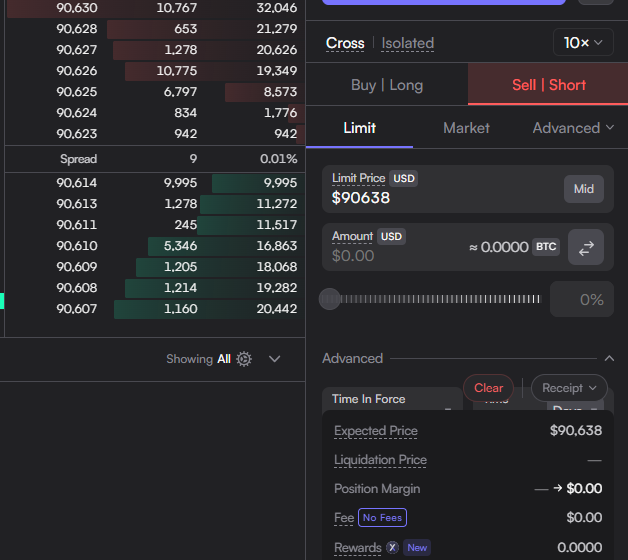Click the Rewards X token icon
Viewport: 628px width, 560px height.
[393, 547]
